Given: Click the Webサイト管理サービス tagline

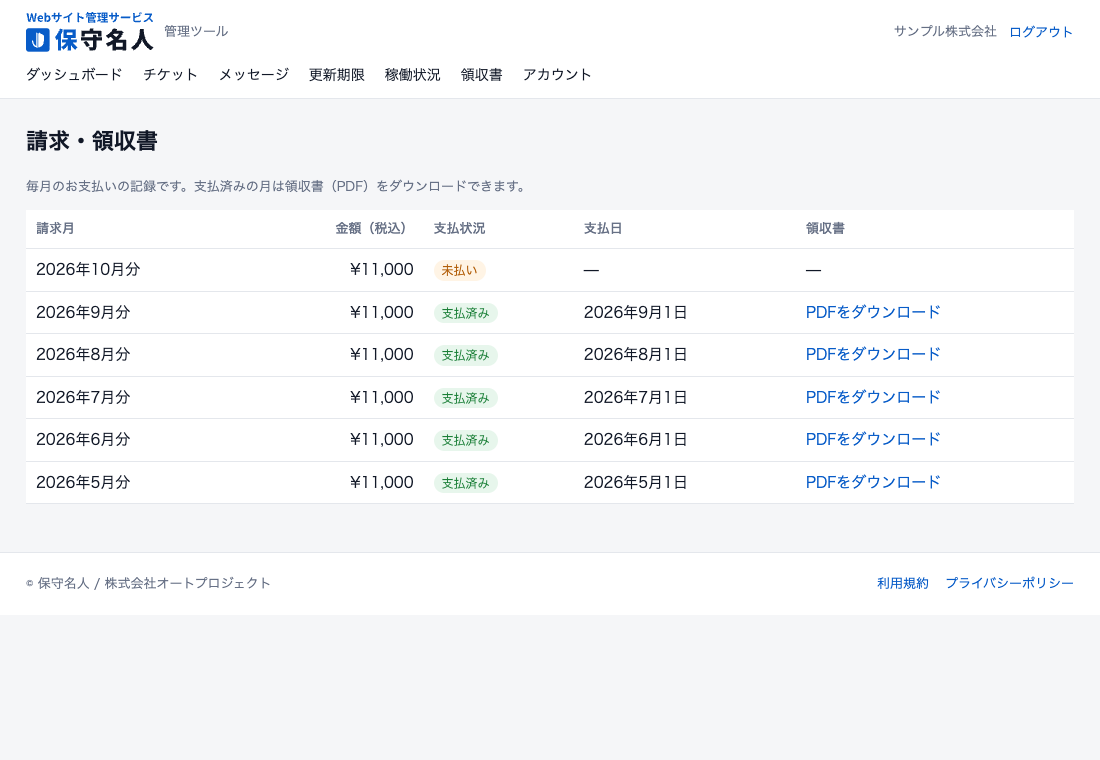Looking at the screenshot, I should point(90,18).
